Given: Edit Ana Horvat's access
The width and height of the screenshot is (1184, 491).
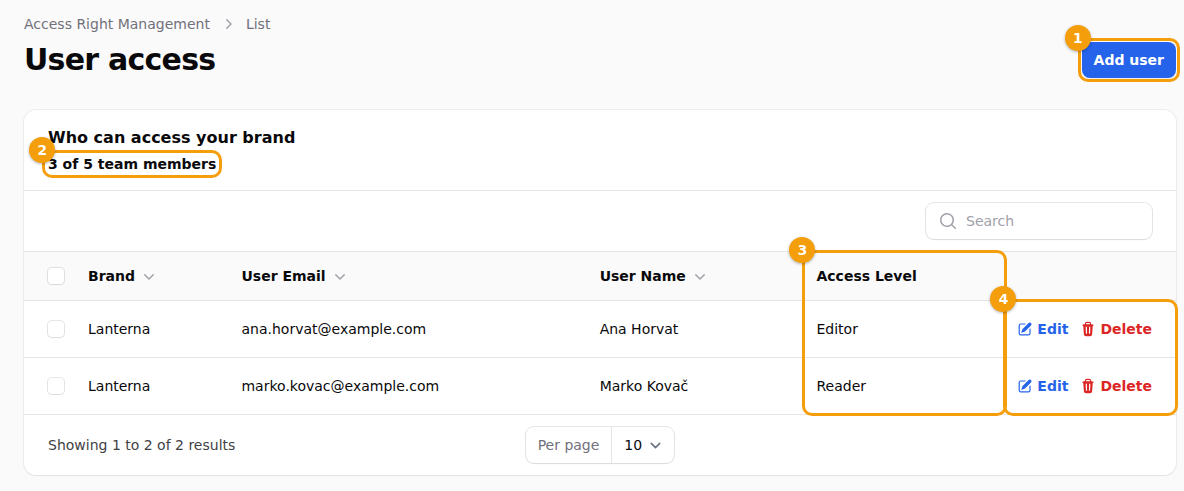Looking at the screenshot, I should point(1044,329).
